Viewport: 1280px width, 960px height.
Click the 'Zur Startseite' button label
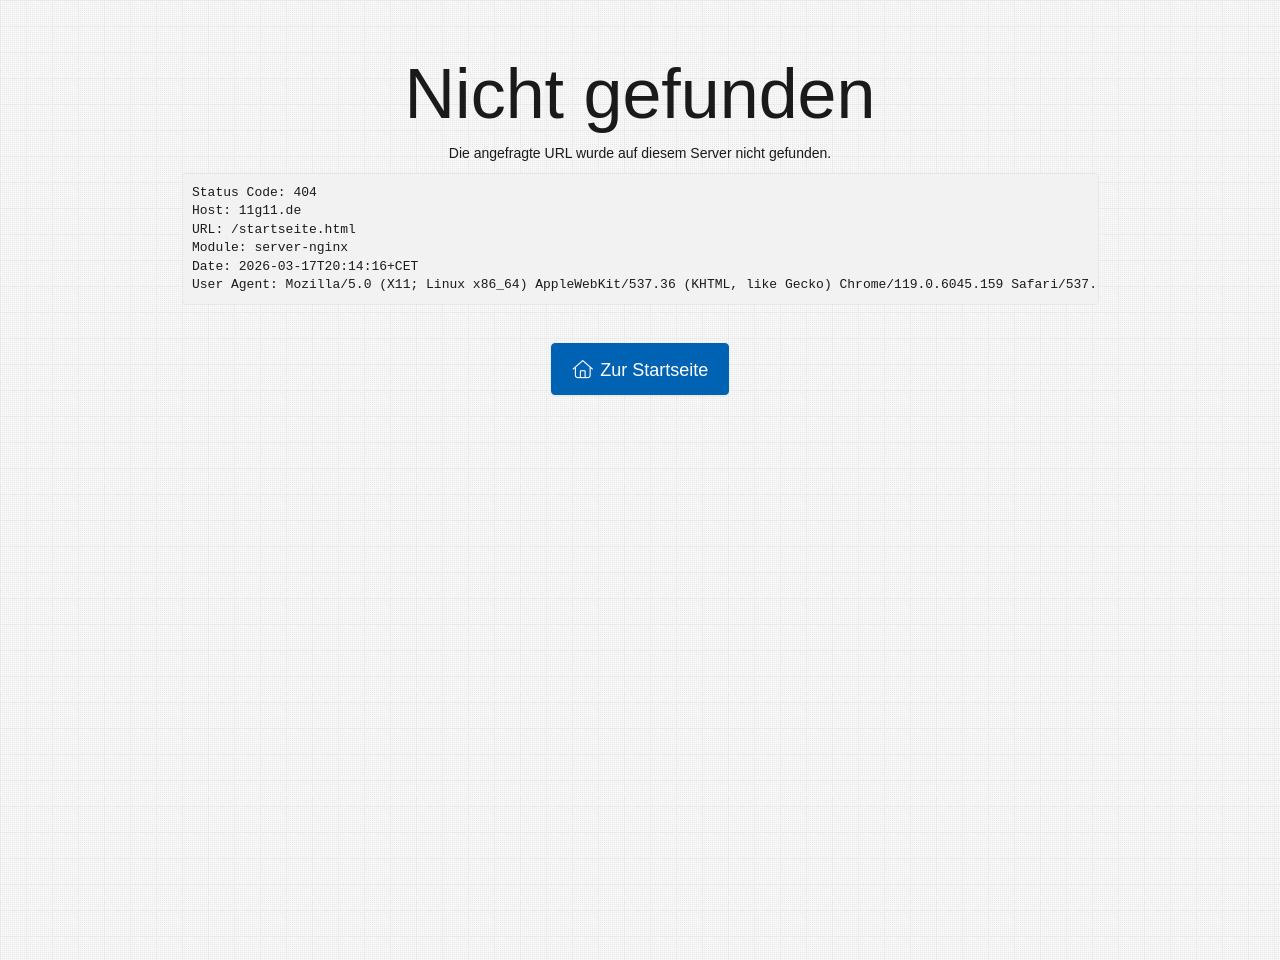click(654, 370)
